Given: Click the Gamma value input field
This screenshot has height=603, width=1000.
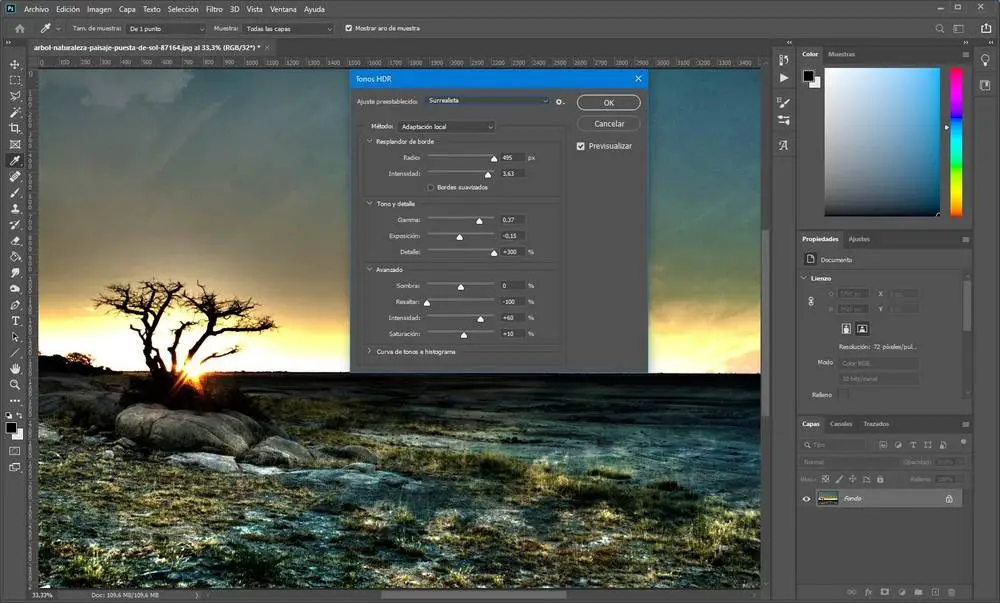Looking at the screenshot, I should (x=512, y=220).
